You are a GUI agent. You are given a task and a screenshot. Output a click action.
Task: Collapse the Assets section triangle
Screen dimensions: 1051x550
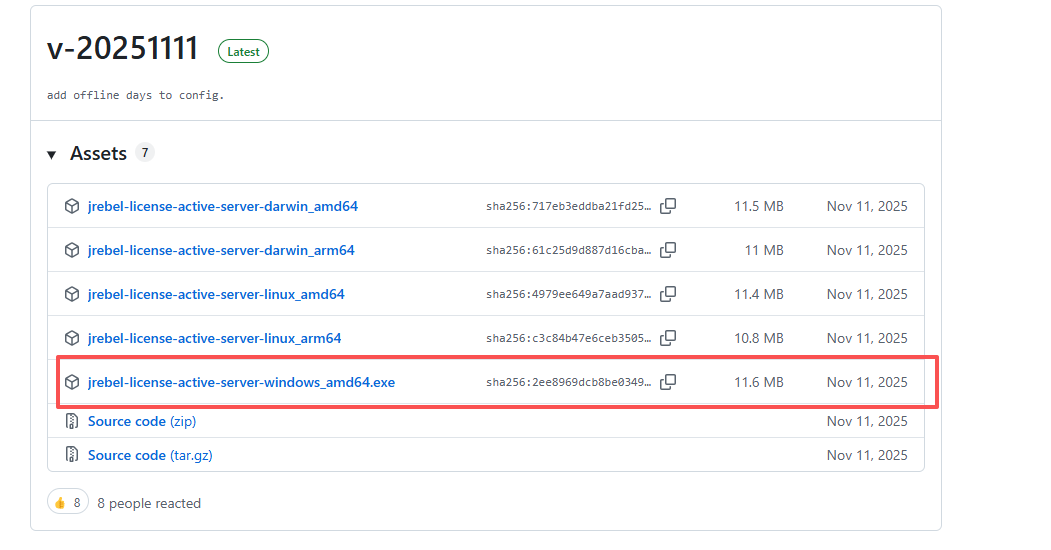pos(52,155)
